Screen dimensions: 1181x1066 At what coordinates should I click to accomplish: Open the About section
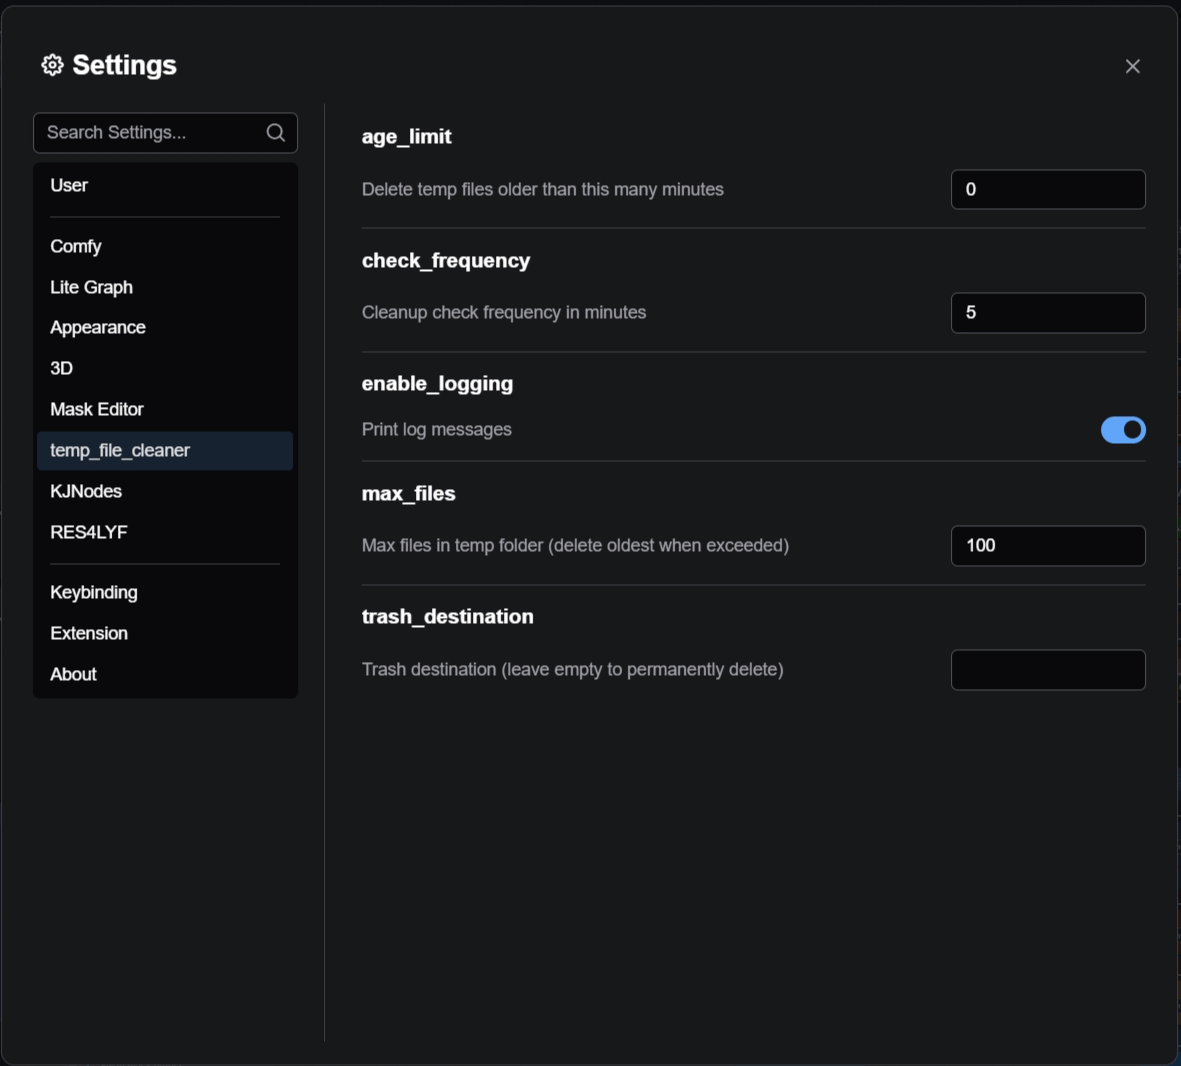coord(74,675)
